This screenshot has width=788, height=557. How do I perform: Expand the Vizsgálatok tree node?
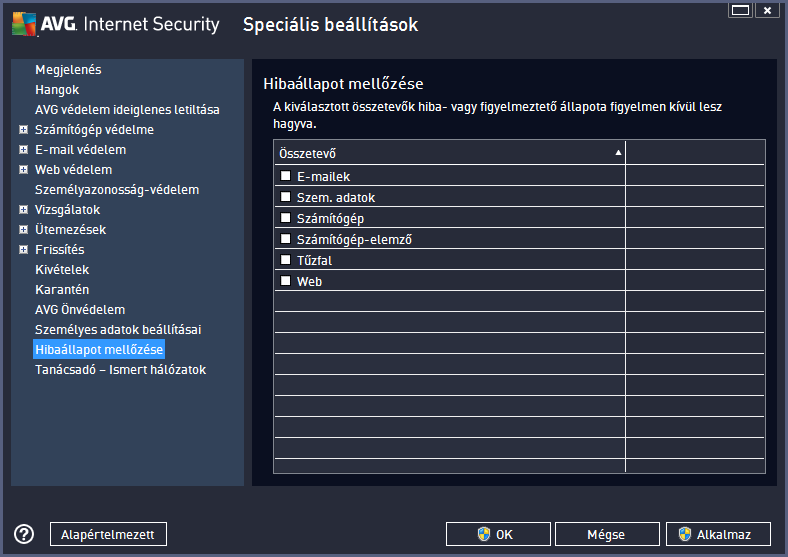[x=23, y=210]
